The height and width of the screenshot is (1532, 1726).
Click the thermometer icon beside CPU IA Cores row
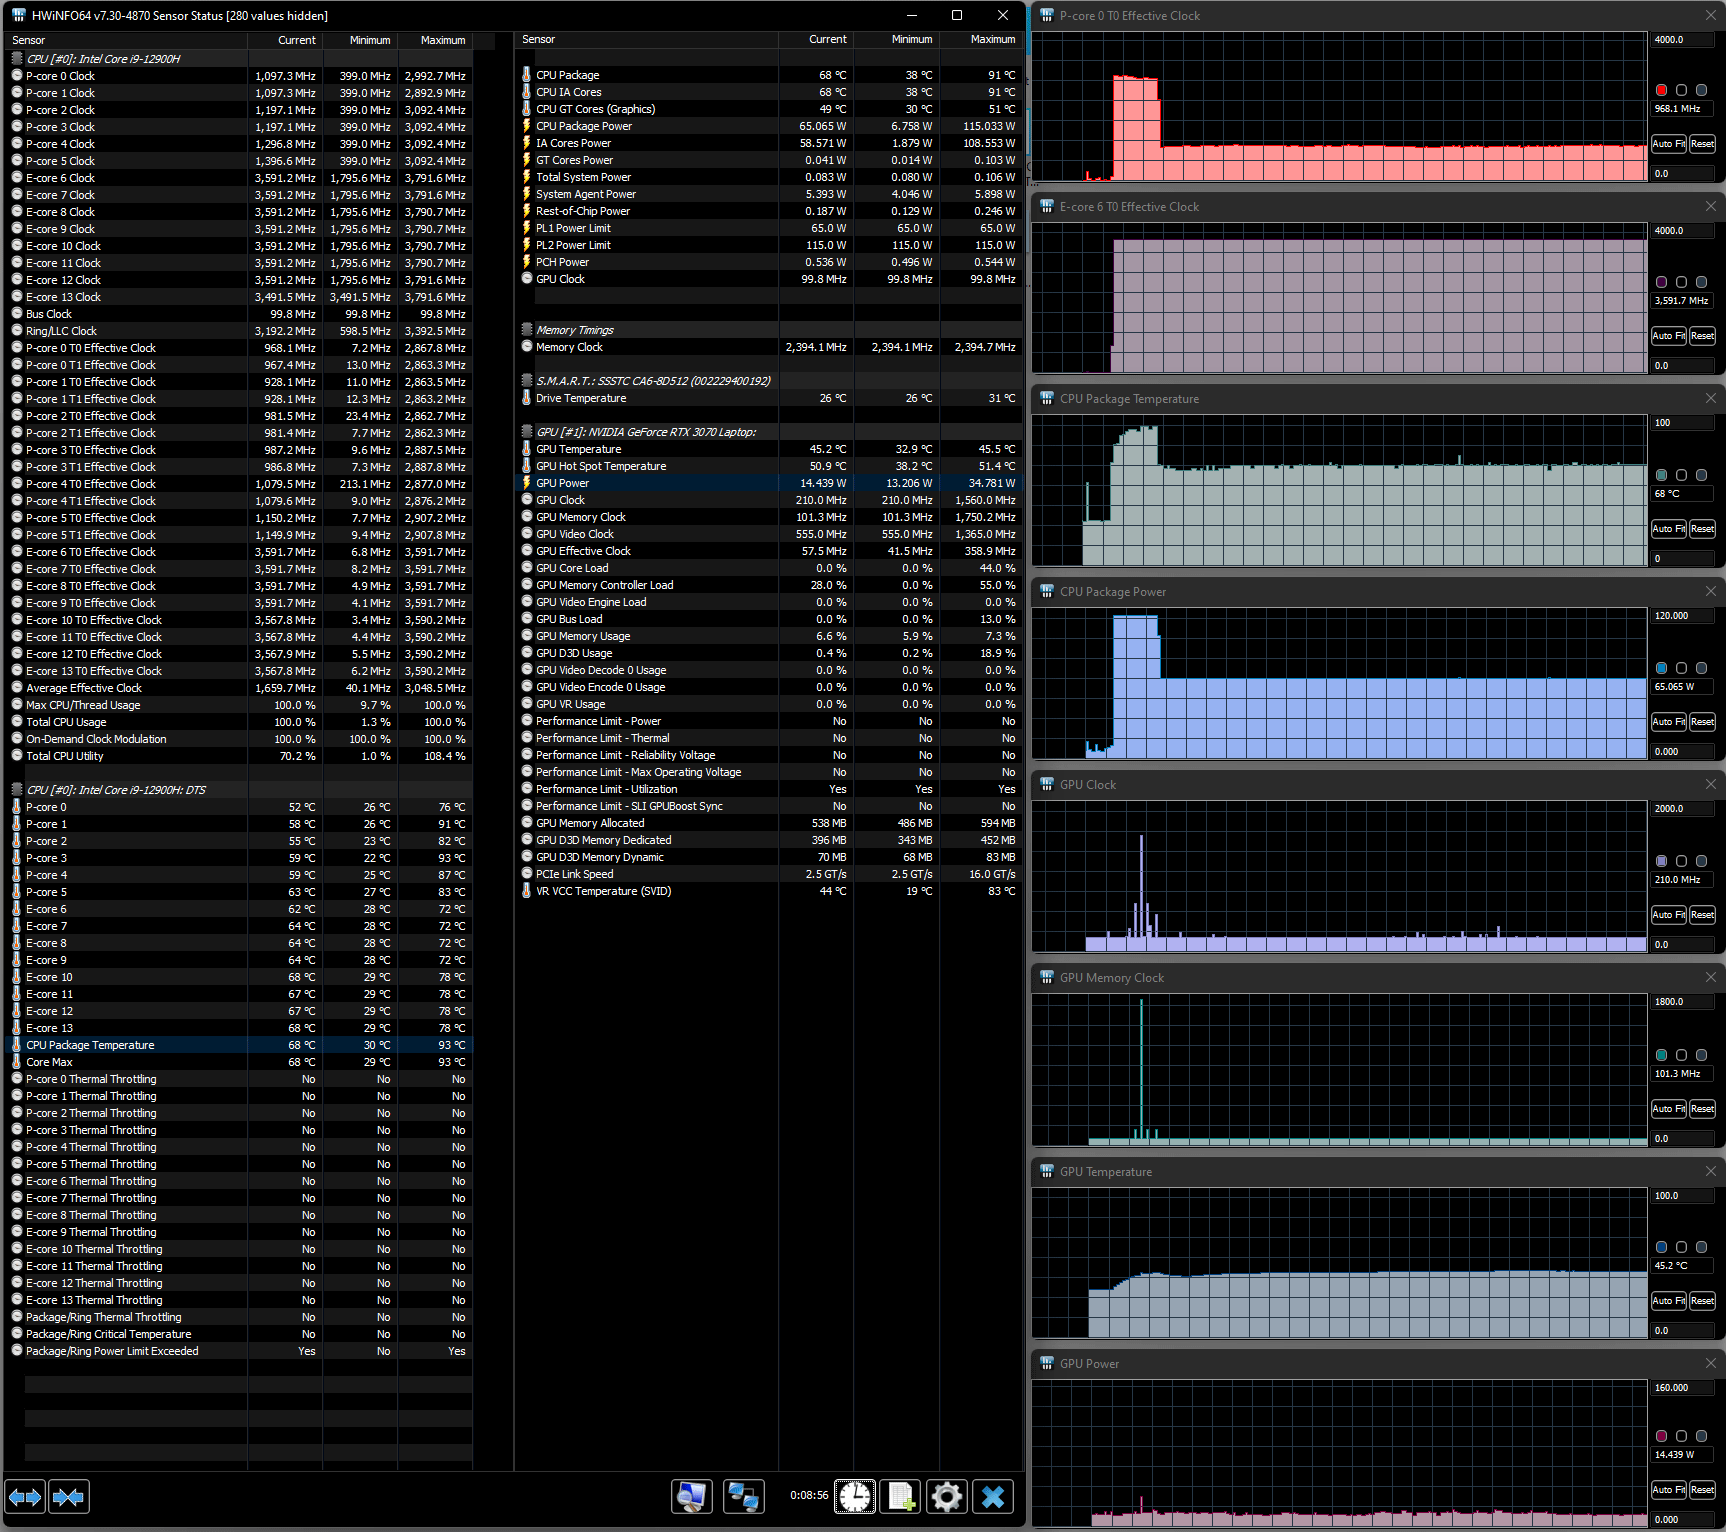pos(527,92)
